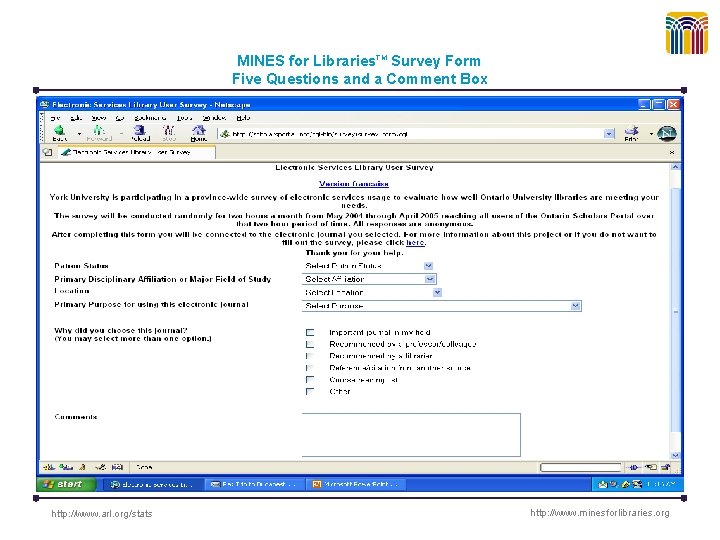Open the Window menu
This screenshot has height=540, width=720.
click(214, 118)
